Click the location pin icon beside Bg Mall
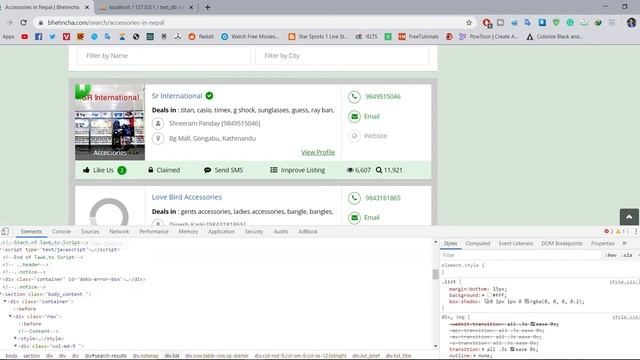640x360 pixels. tap(158, 138)
